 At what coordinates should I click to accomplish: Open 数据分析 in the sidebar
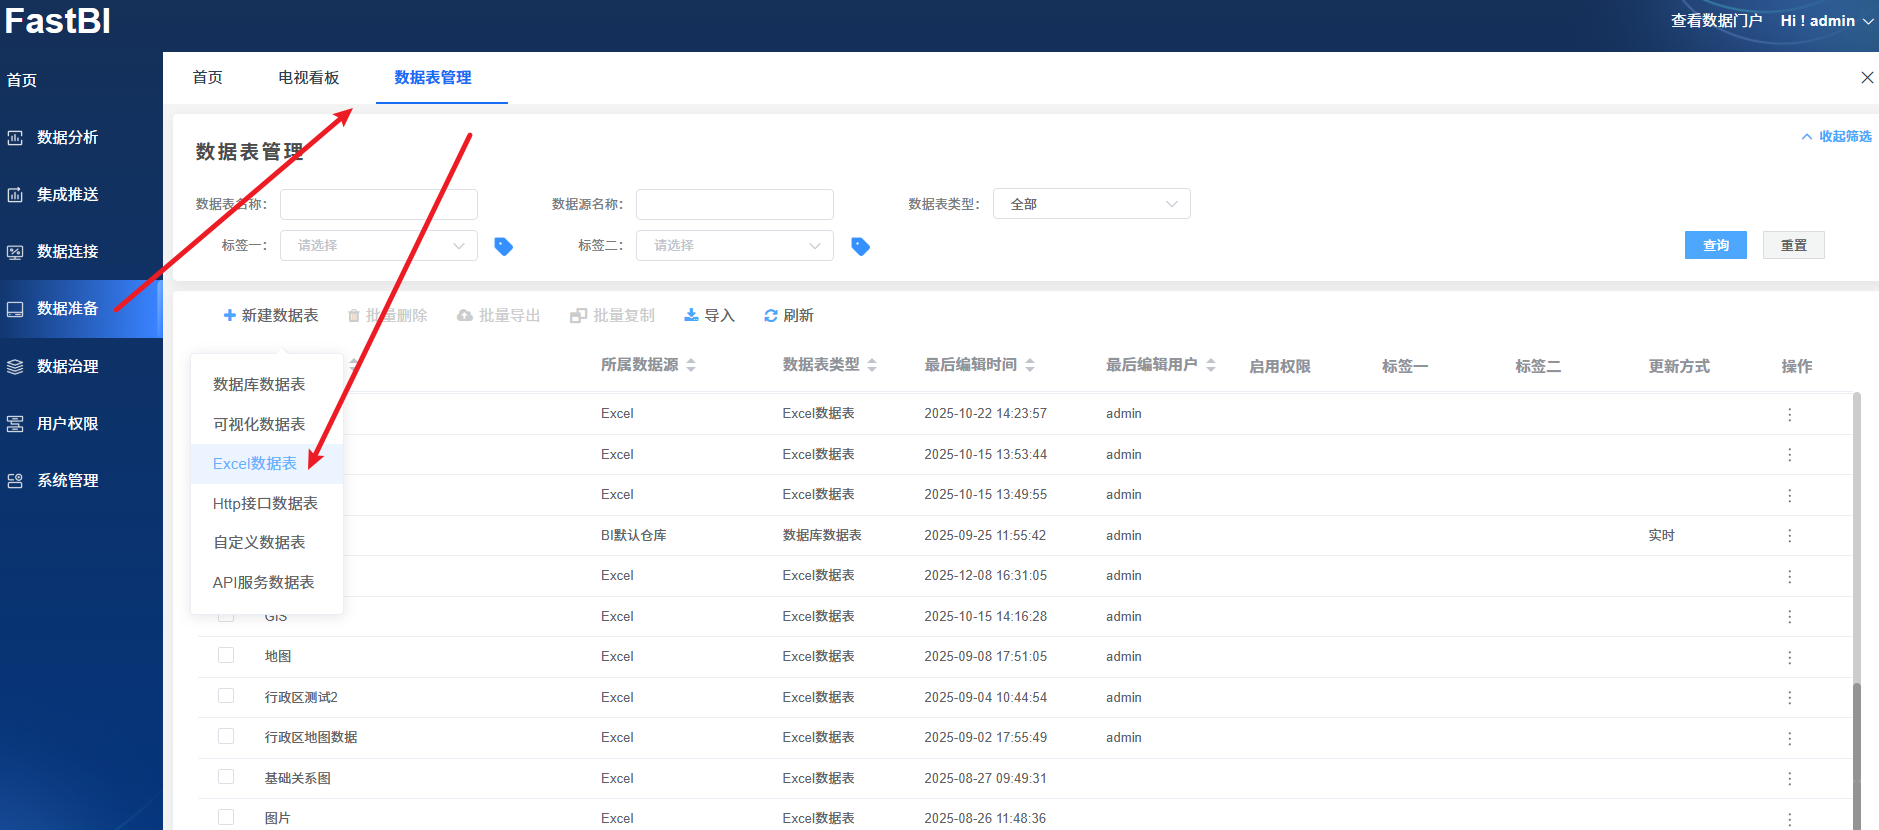tap(67, 138)
